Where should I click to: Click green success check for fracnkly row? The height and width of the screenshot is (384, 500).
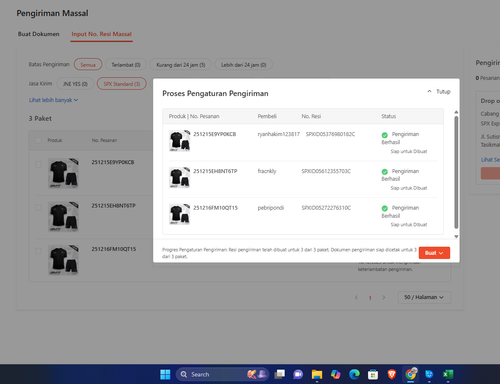pyautogui.click(x=385, y=172)
